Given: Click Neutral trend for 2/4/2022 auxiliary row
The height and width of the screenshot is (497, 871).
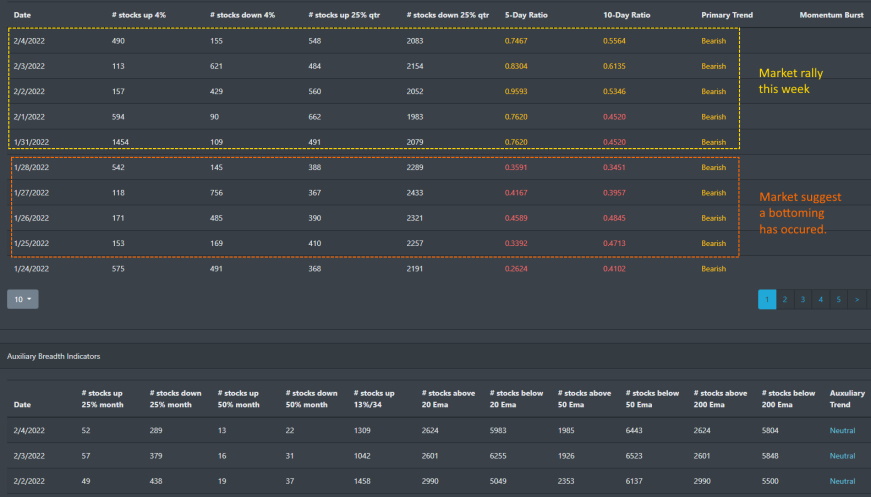Looking at the screenshot, I should point(842,430).
